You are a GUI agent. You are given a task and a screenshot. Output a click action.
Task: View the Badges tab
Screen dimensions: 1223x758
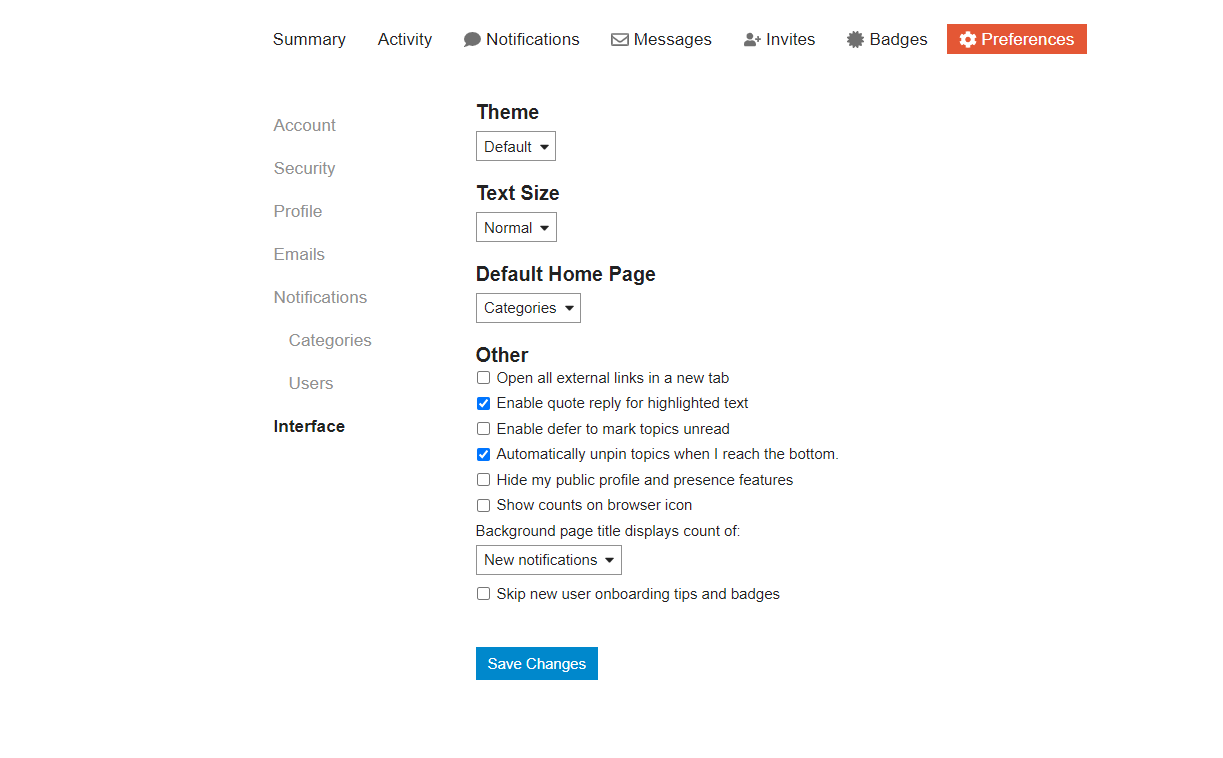[887, 39]
